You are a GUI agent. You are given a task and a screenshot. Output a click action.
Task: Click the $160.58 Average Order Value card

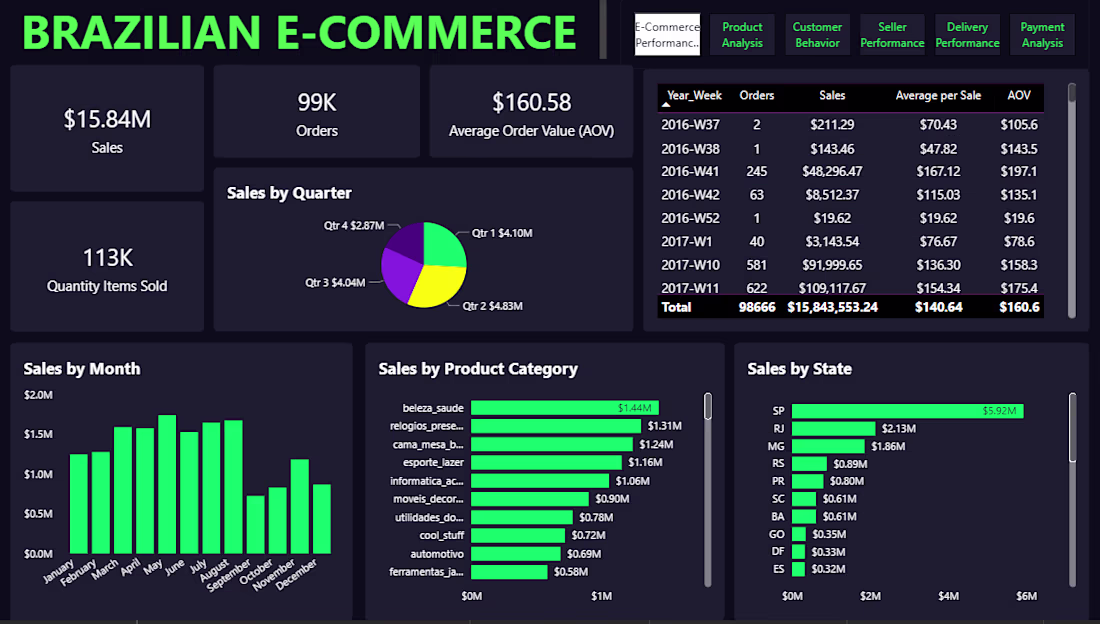point(531,112)
